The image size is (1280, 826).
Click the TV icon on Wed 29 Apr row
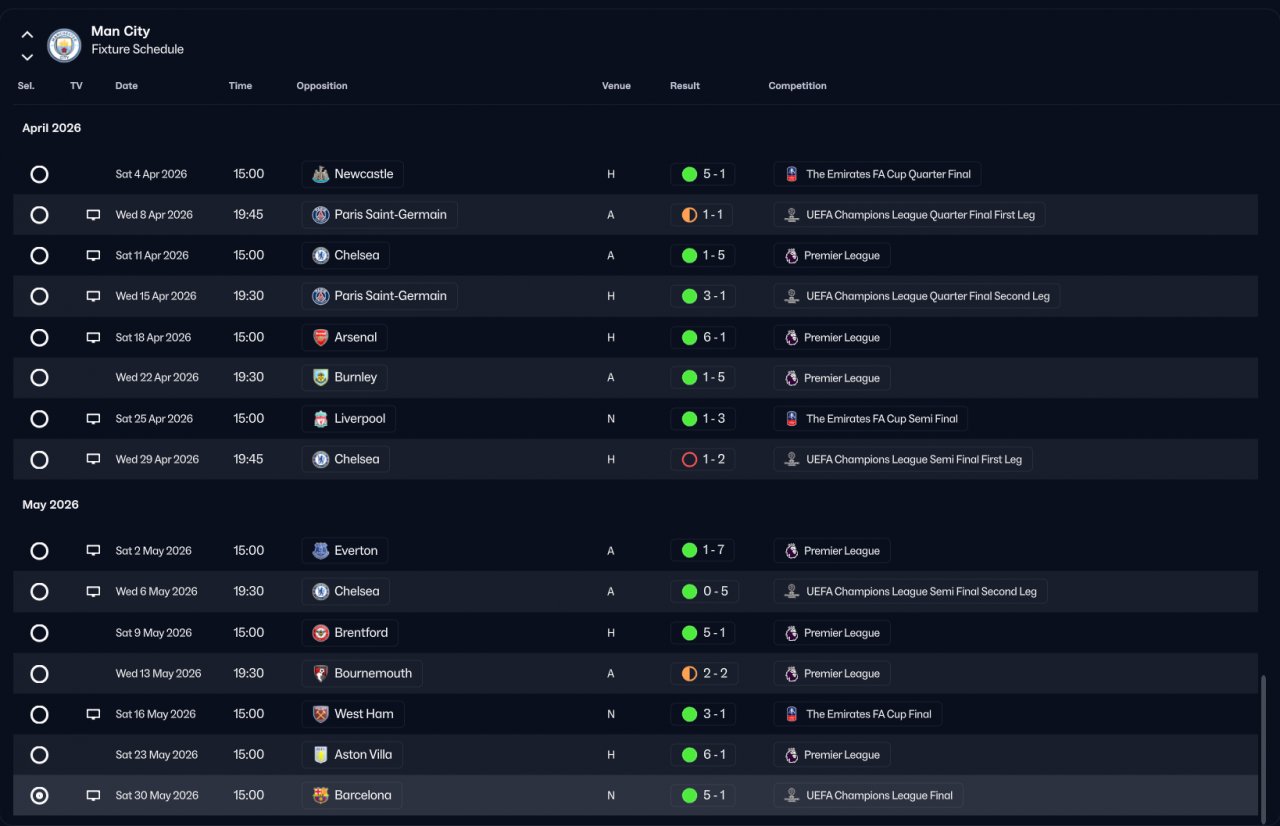93,460
